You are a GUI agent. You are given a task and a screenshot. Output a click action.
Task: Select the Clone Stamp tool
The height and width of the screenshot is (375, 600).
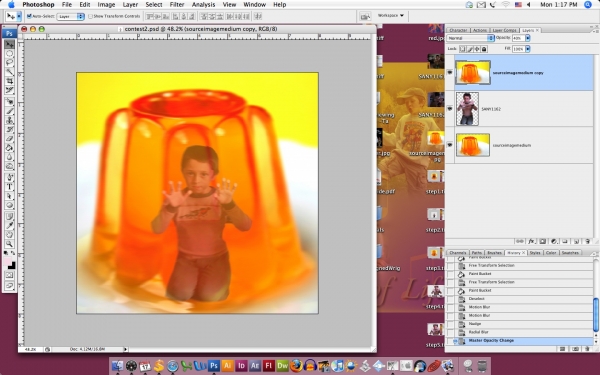[10, 120]
